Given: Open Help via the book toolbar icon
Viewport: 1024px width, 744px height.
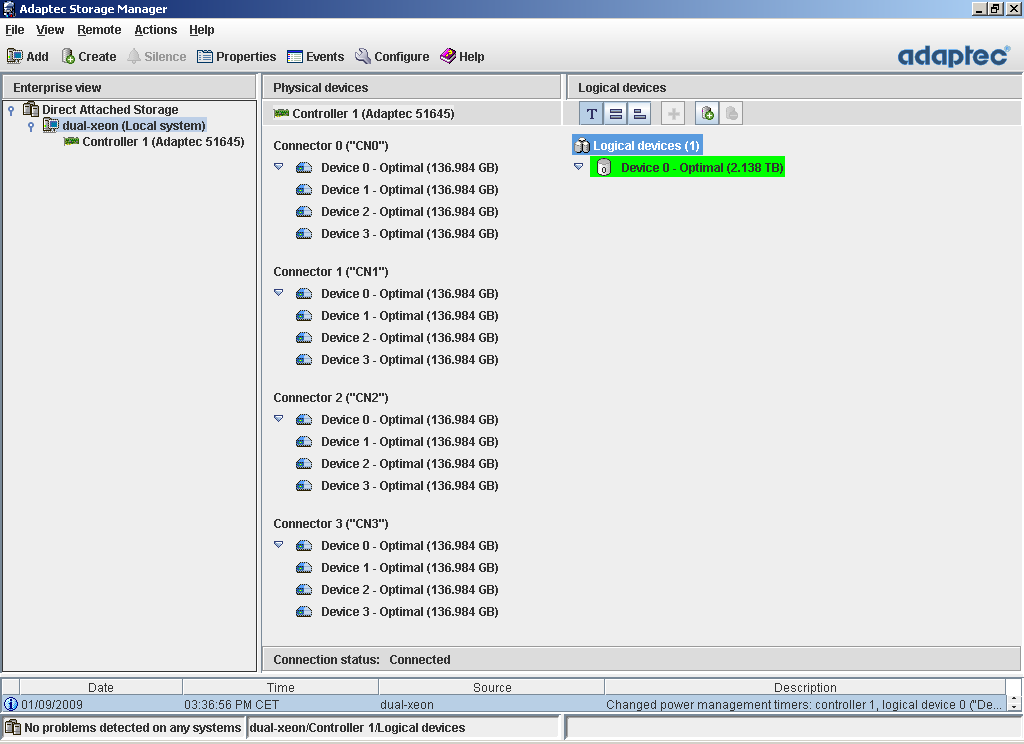Looking at the screenshot, I should click(446, 56).
